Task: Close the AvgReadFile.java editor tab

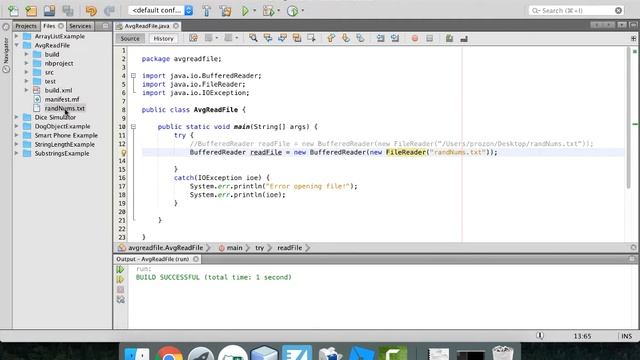Action: pos(176,26)
